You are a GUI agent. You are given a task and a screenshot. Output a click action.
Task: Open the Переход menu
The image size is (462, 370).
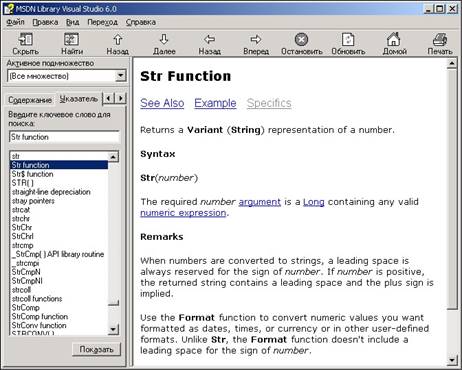102,22
